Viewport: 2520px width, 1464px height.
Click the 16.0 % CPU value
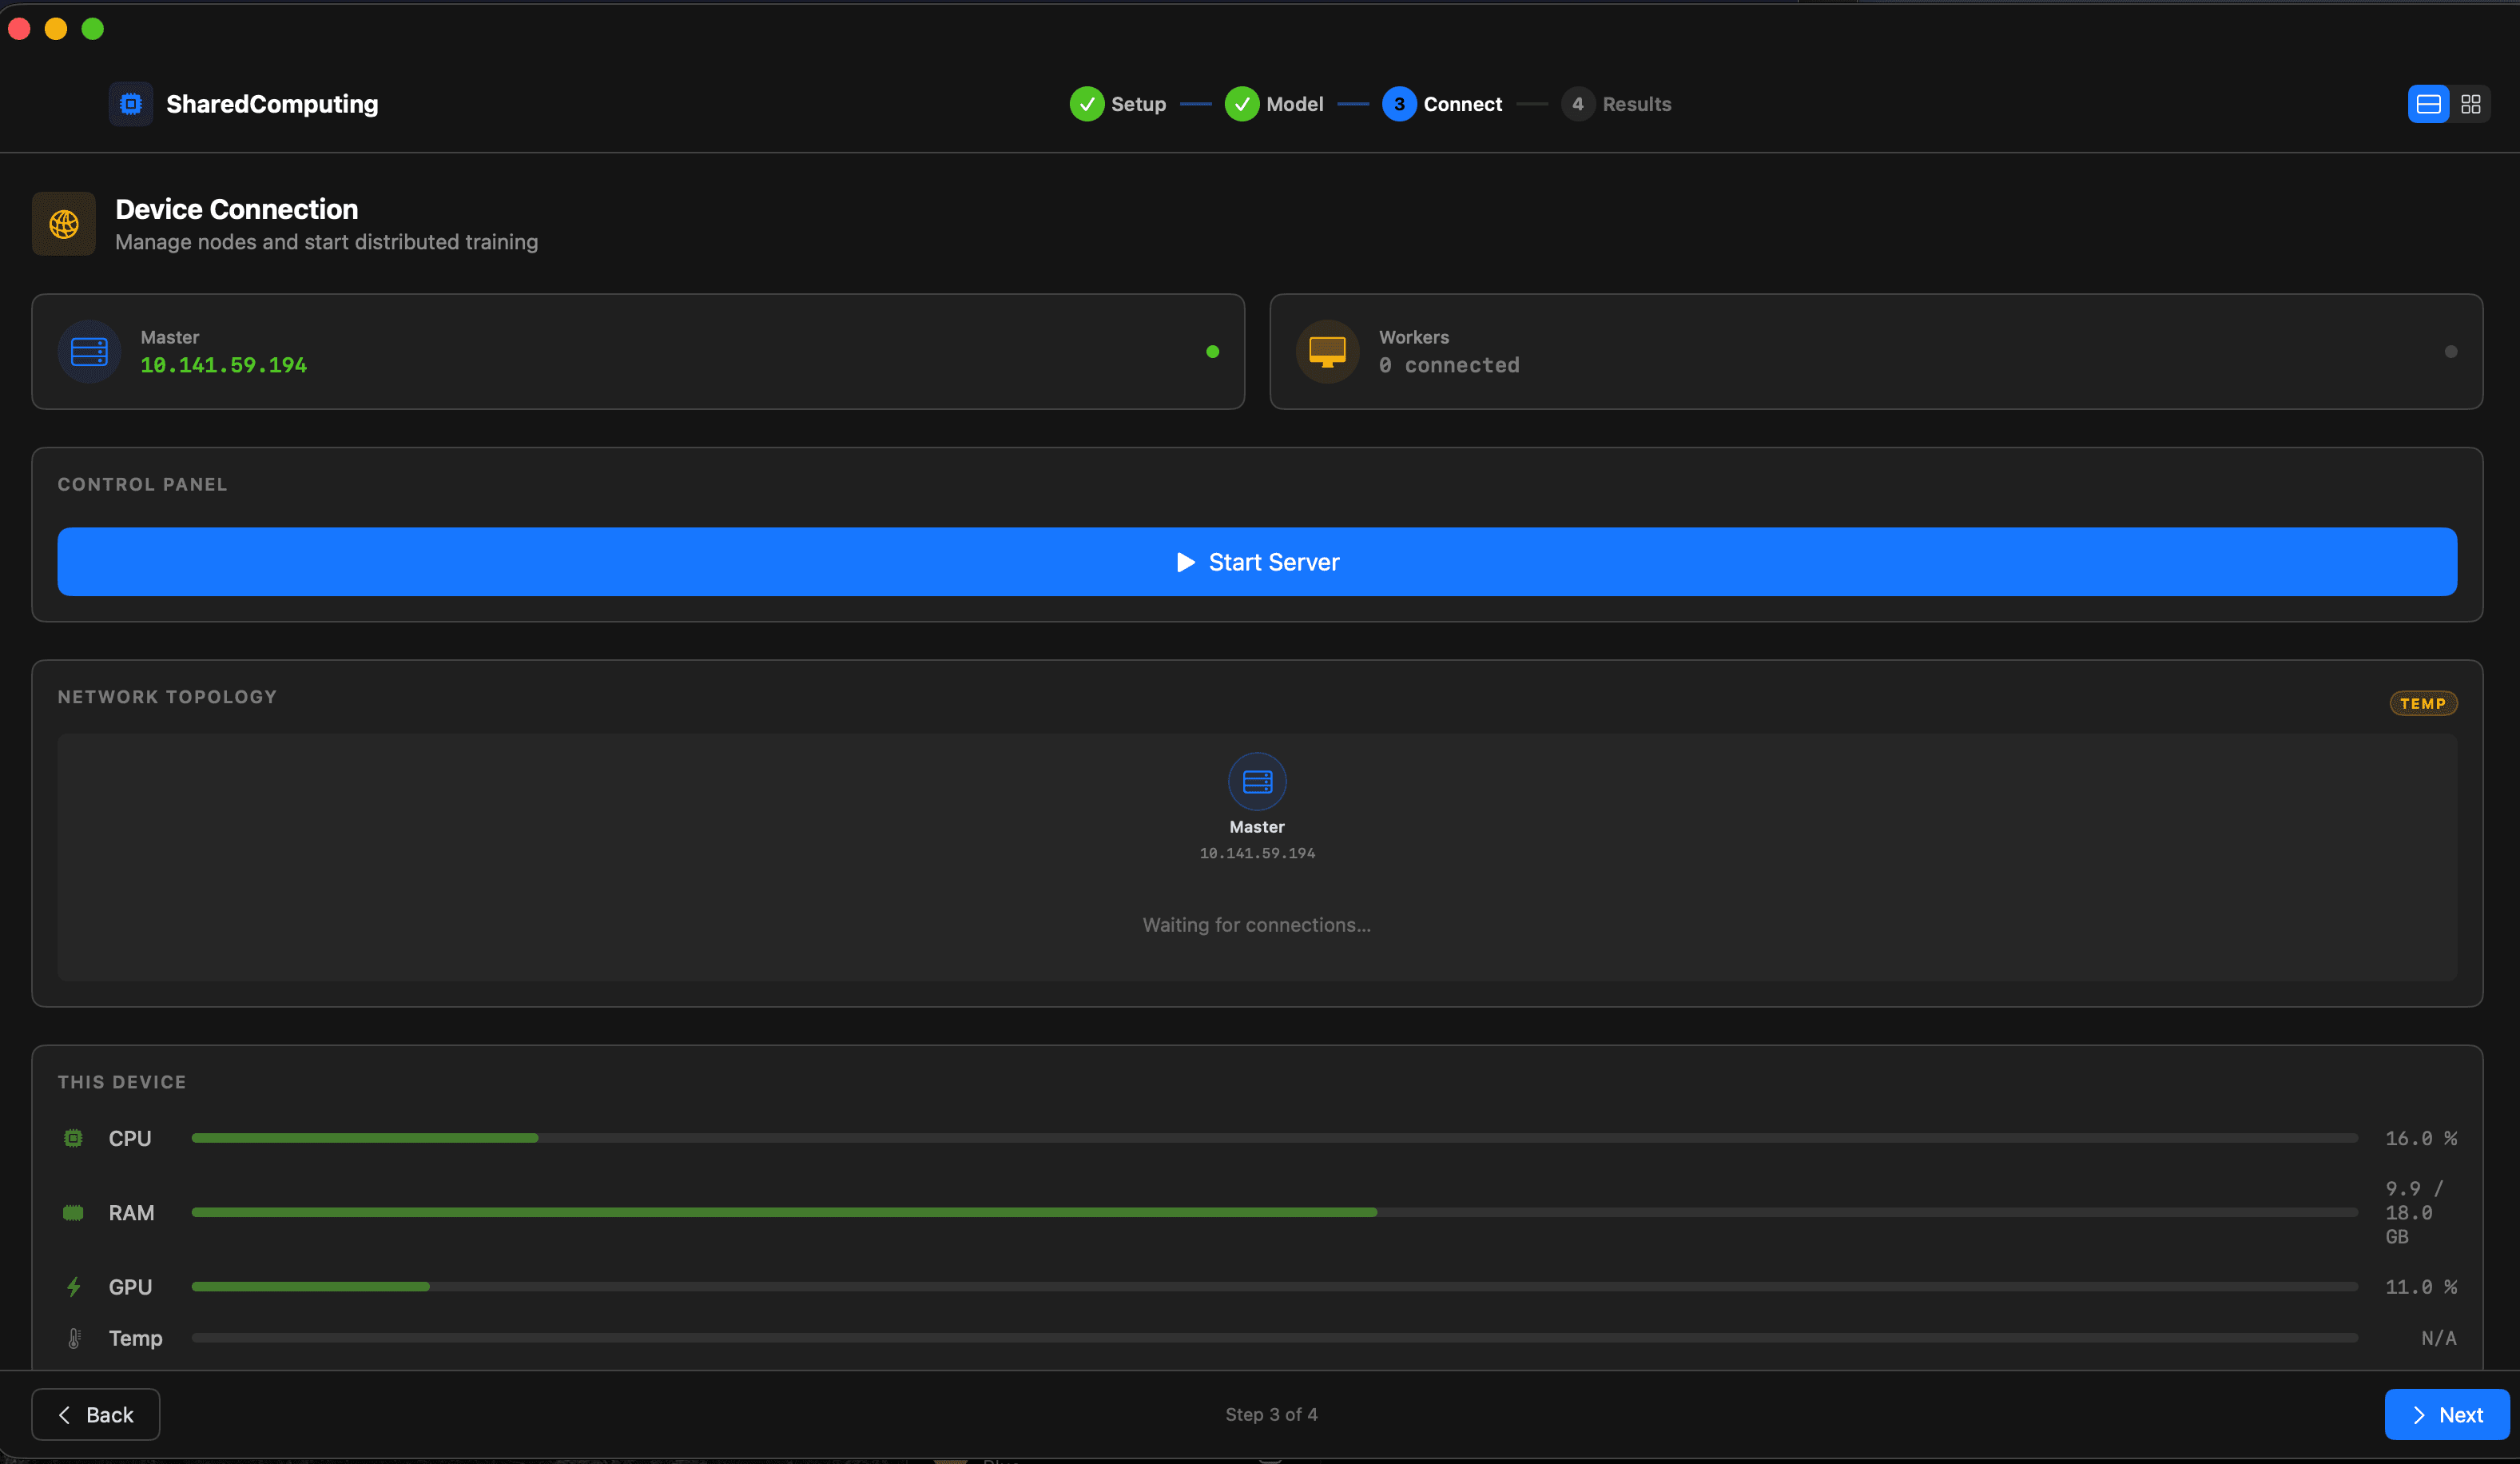tap(2421, 1138)
